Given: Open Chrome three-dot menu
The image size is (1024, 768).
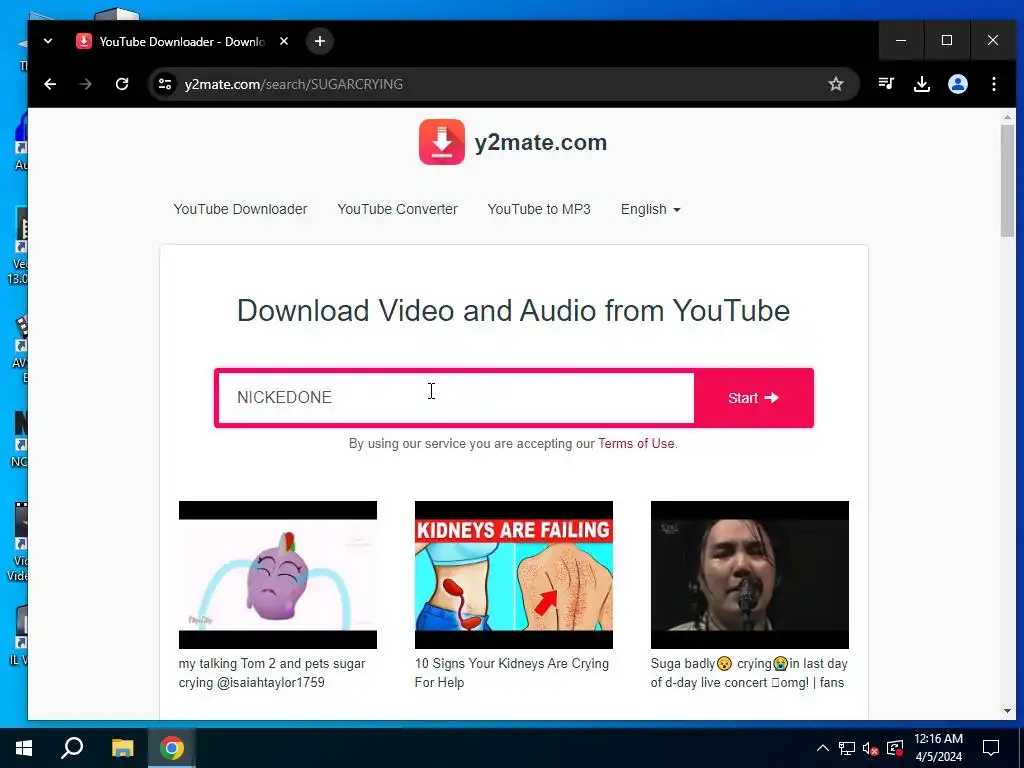Looking at the screenshot, I should [994, 84].
